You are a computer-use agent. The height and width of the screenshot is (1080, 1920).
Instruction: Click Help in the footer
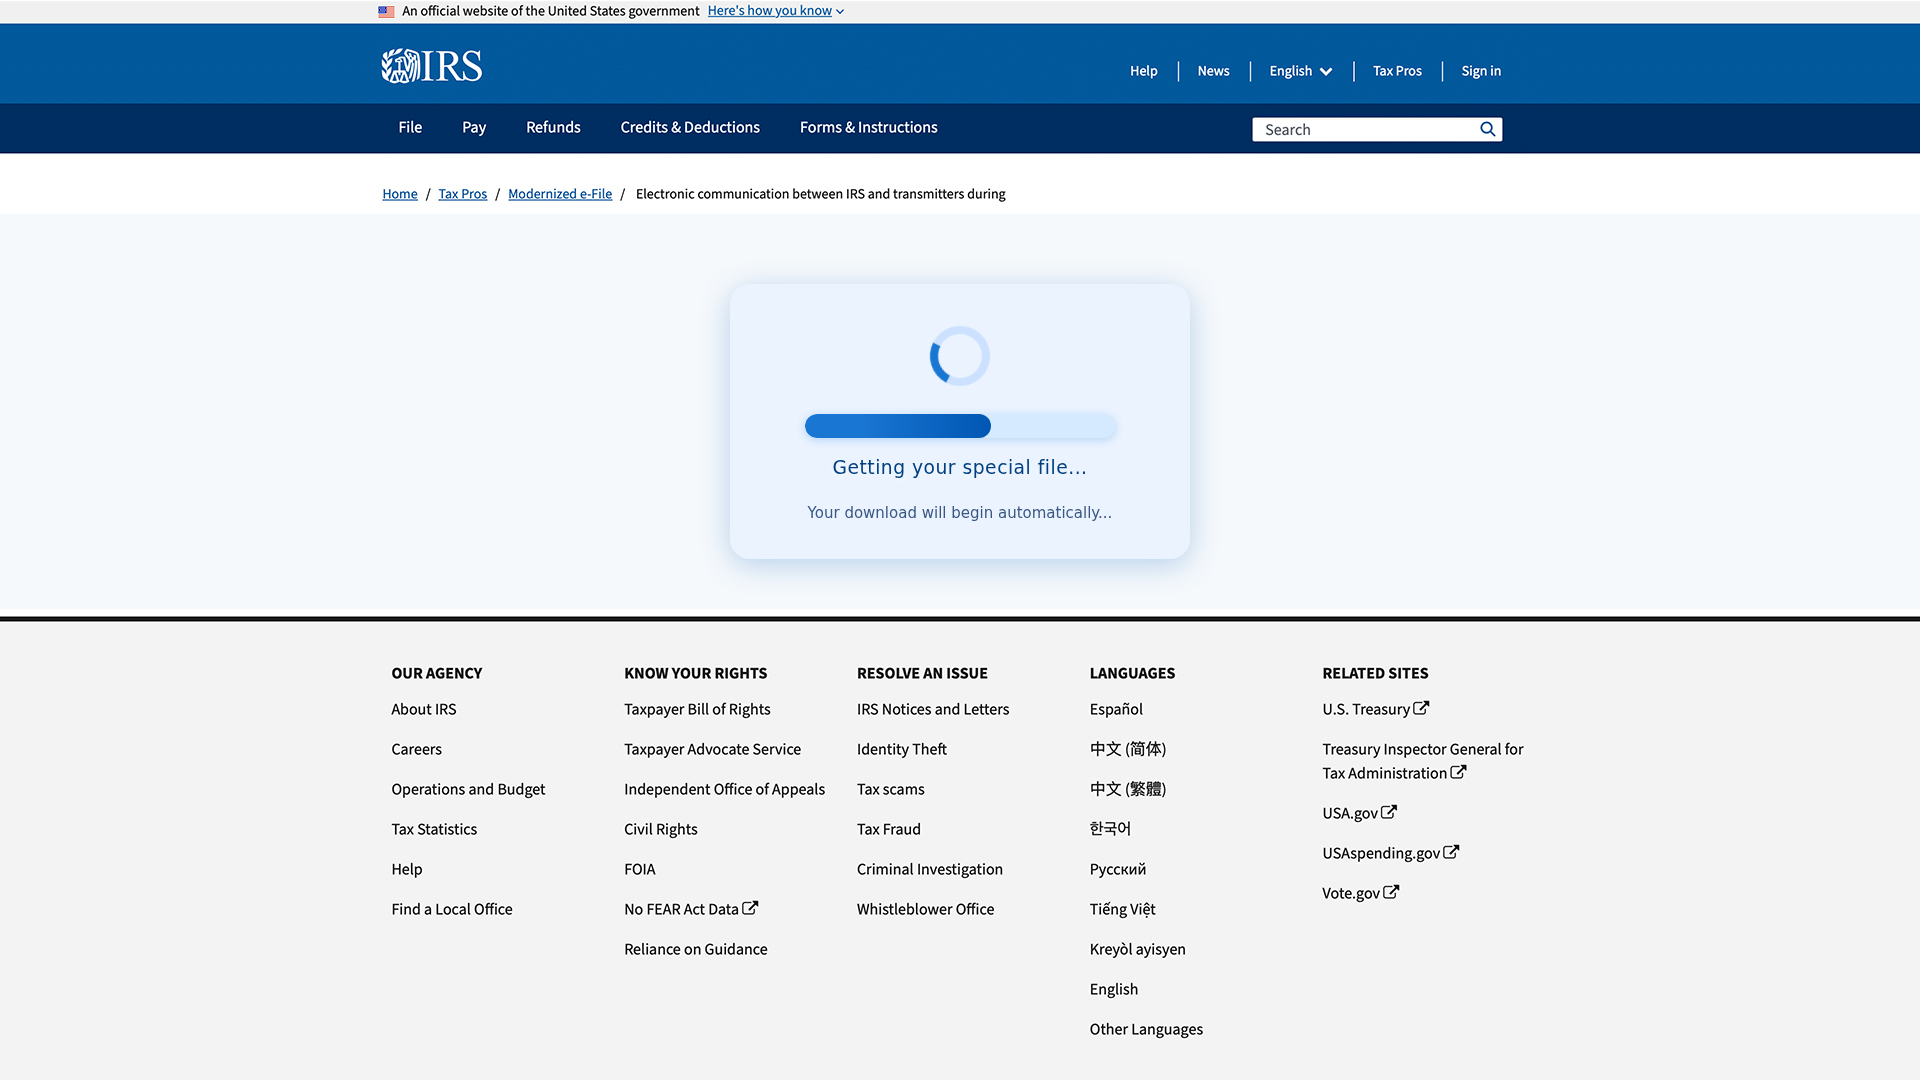click(x=406, y=869)
